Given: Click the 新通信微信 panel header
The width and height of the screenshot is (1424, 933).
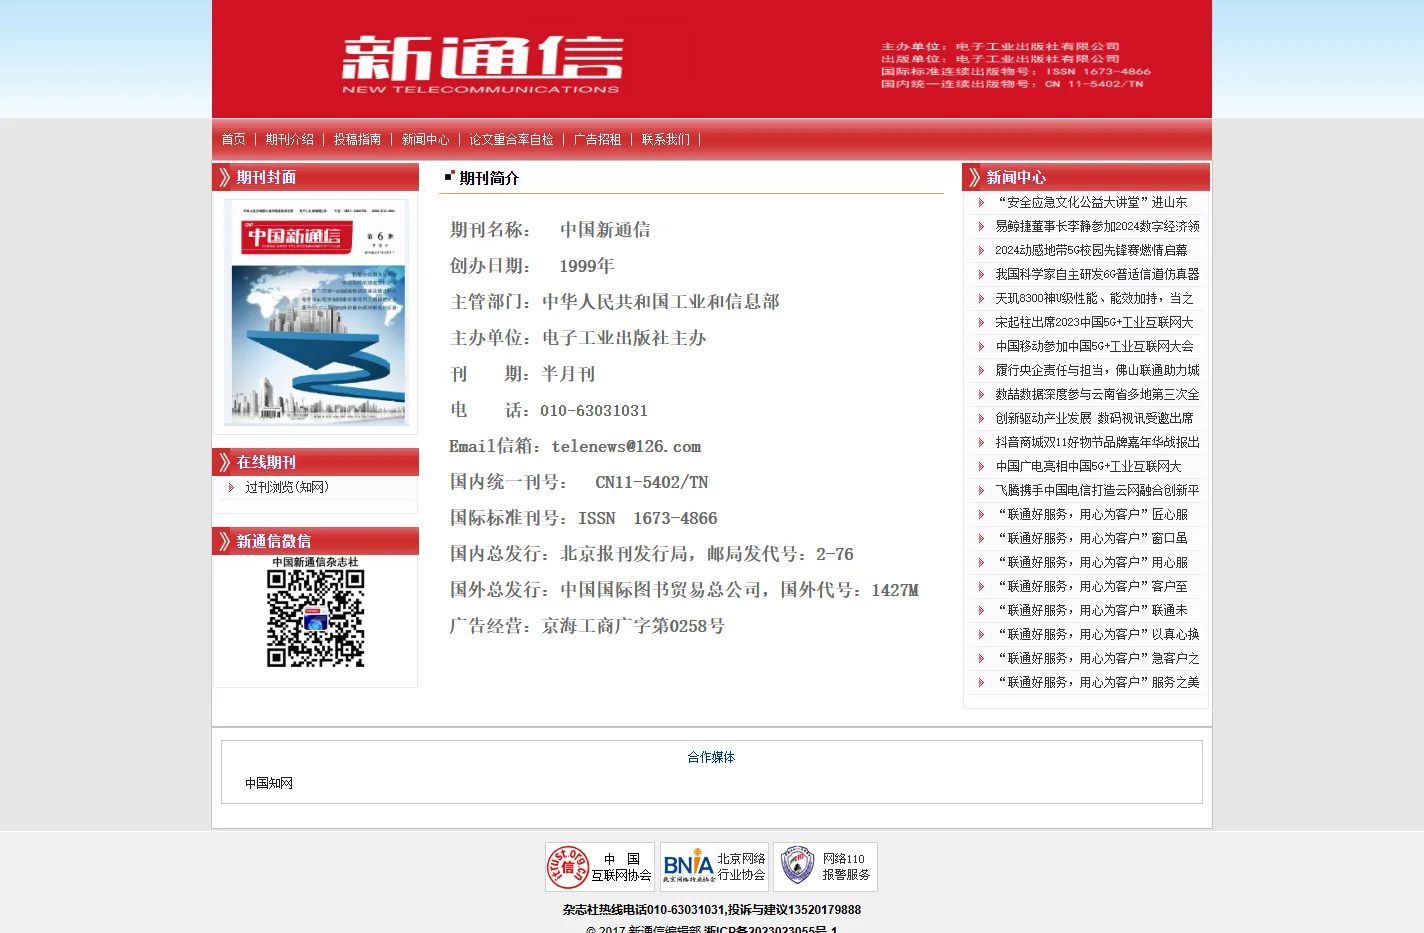Looking at the screenshot, I should point(316,541).
